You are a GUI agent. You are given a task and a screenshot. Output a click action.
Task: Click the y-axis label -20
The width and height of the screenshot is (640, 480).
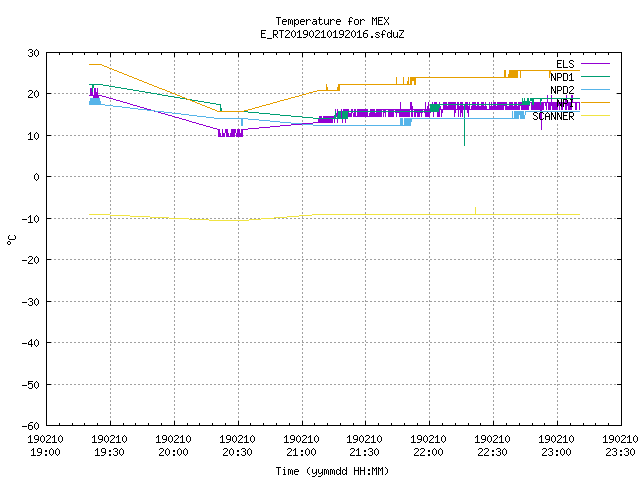point(31,260)
